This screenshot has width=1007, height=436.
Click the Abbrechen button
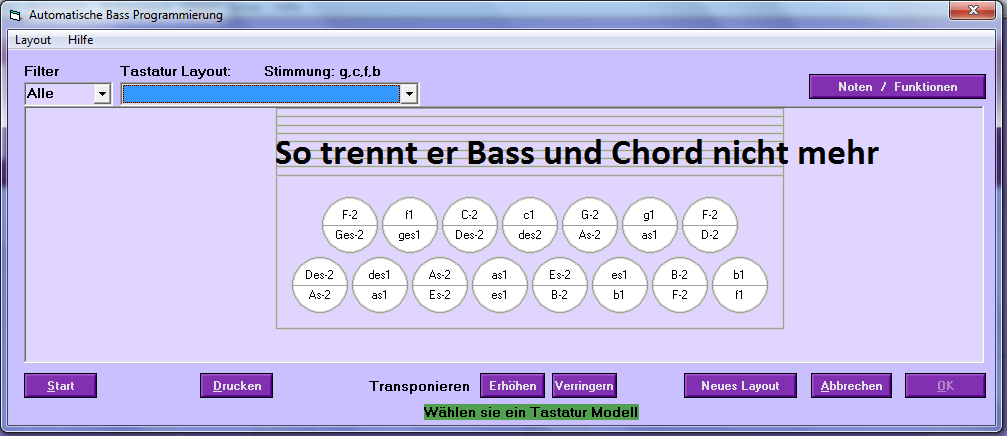pos(851,386)
